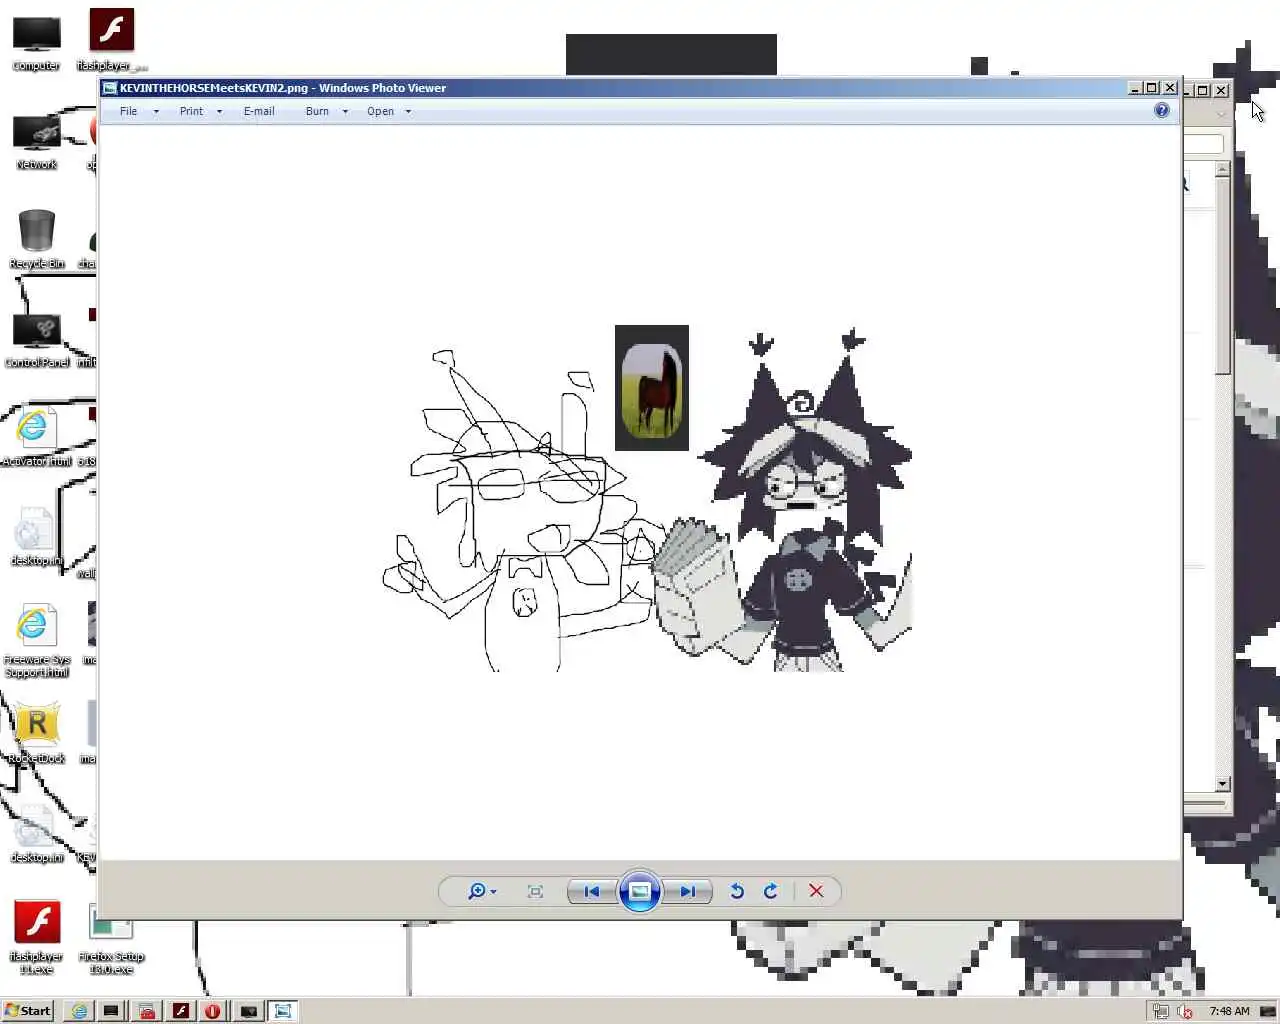Click the horse photo in the image

tap(652, 388)
